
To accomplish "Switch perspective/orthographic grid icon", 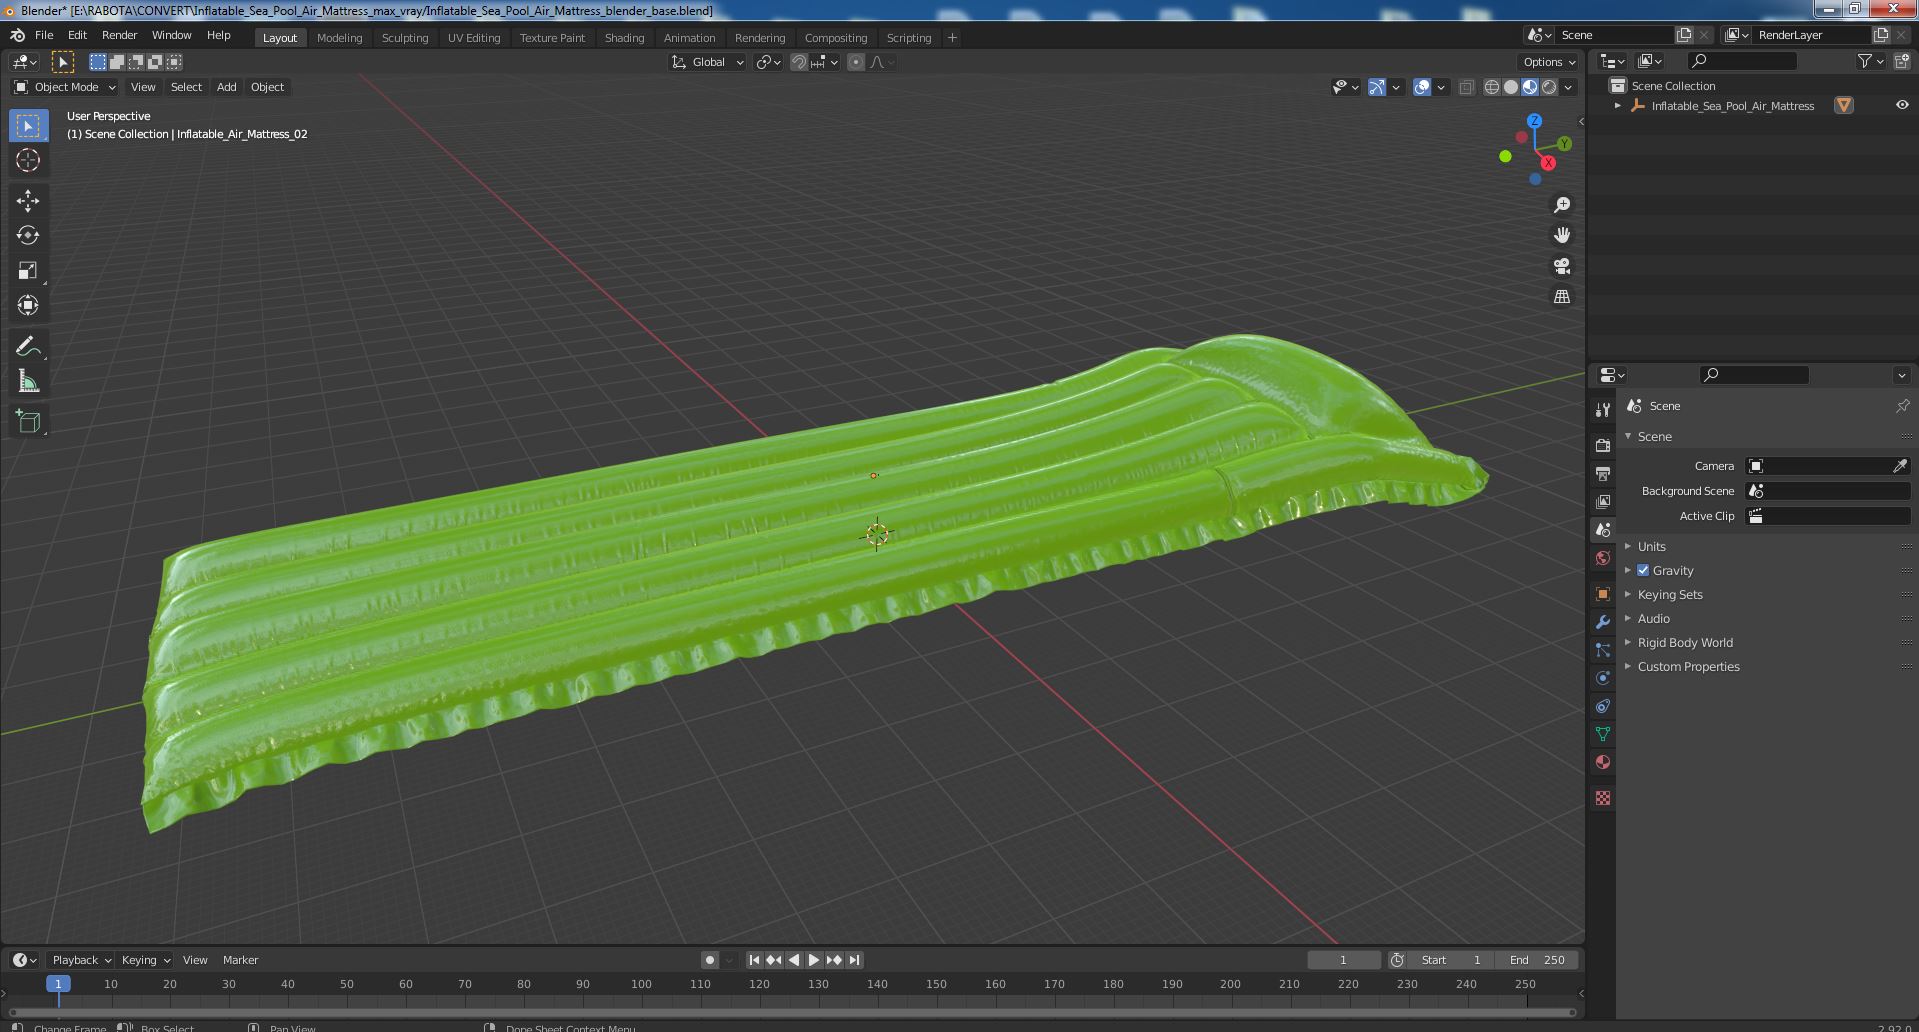I will point(1562,297).
